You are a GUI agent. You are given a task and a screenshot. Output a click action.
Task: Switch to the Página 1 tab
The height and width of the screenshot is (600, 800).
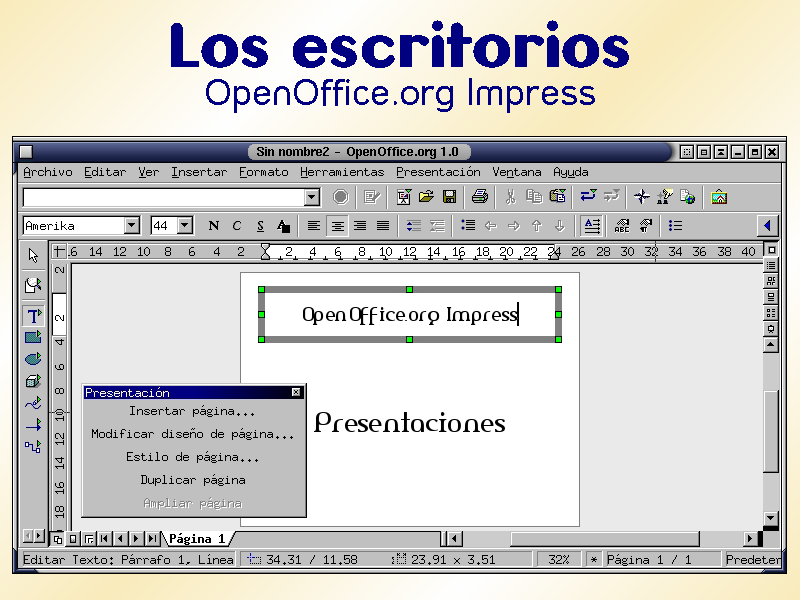click(196, 539)
